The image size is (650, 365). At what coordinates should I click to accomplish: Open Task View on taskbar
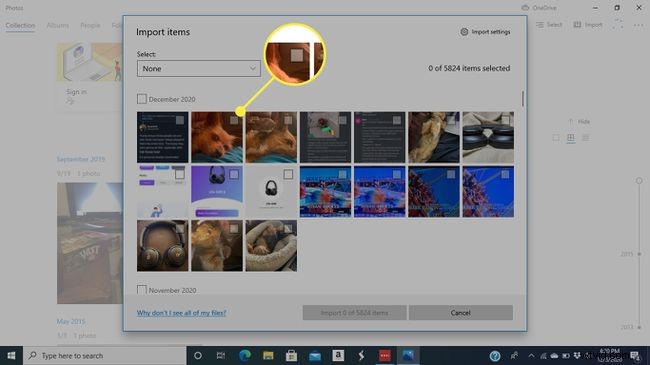[221, 355]
